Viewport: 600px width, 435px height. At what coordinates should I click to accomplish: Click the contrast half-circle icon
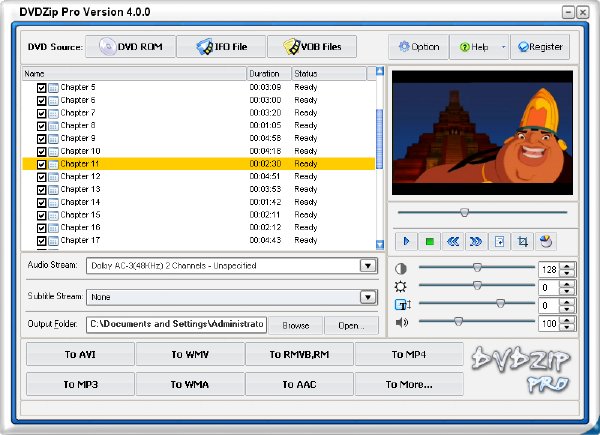point(401,269)
